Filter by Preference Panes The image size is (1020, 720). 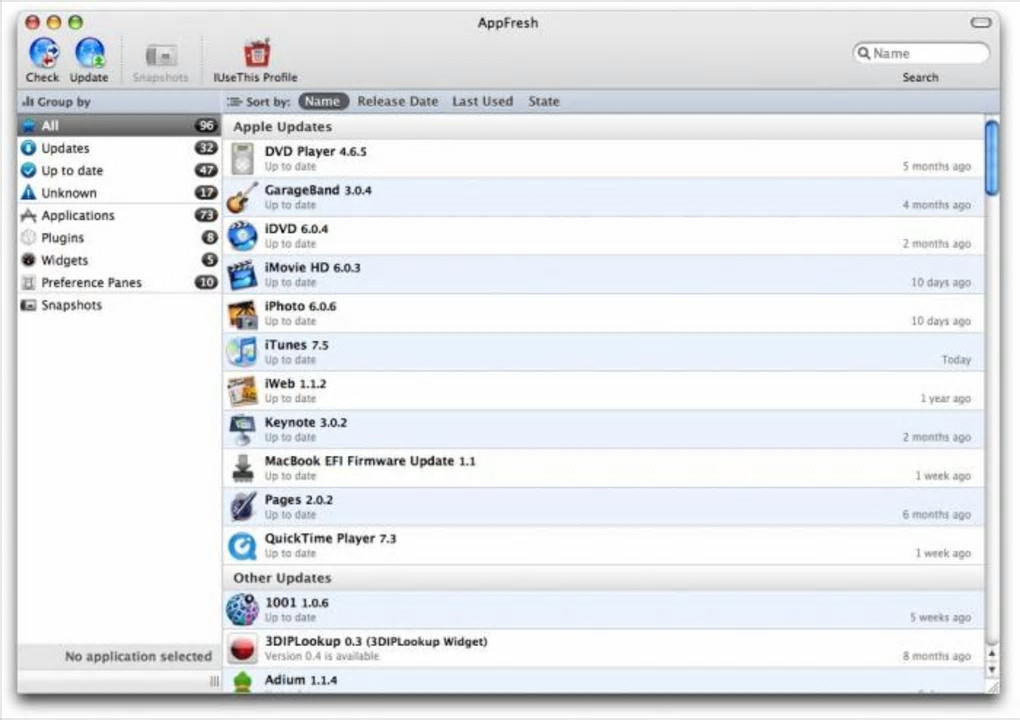tap(120, 283)
